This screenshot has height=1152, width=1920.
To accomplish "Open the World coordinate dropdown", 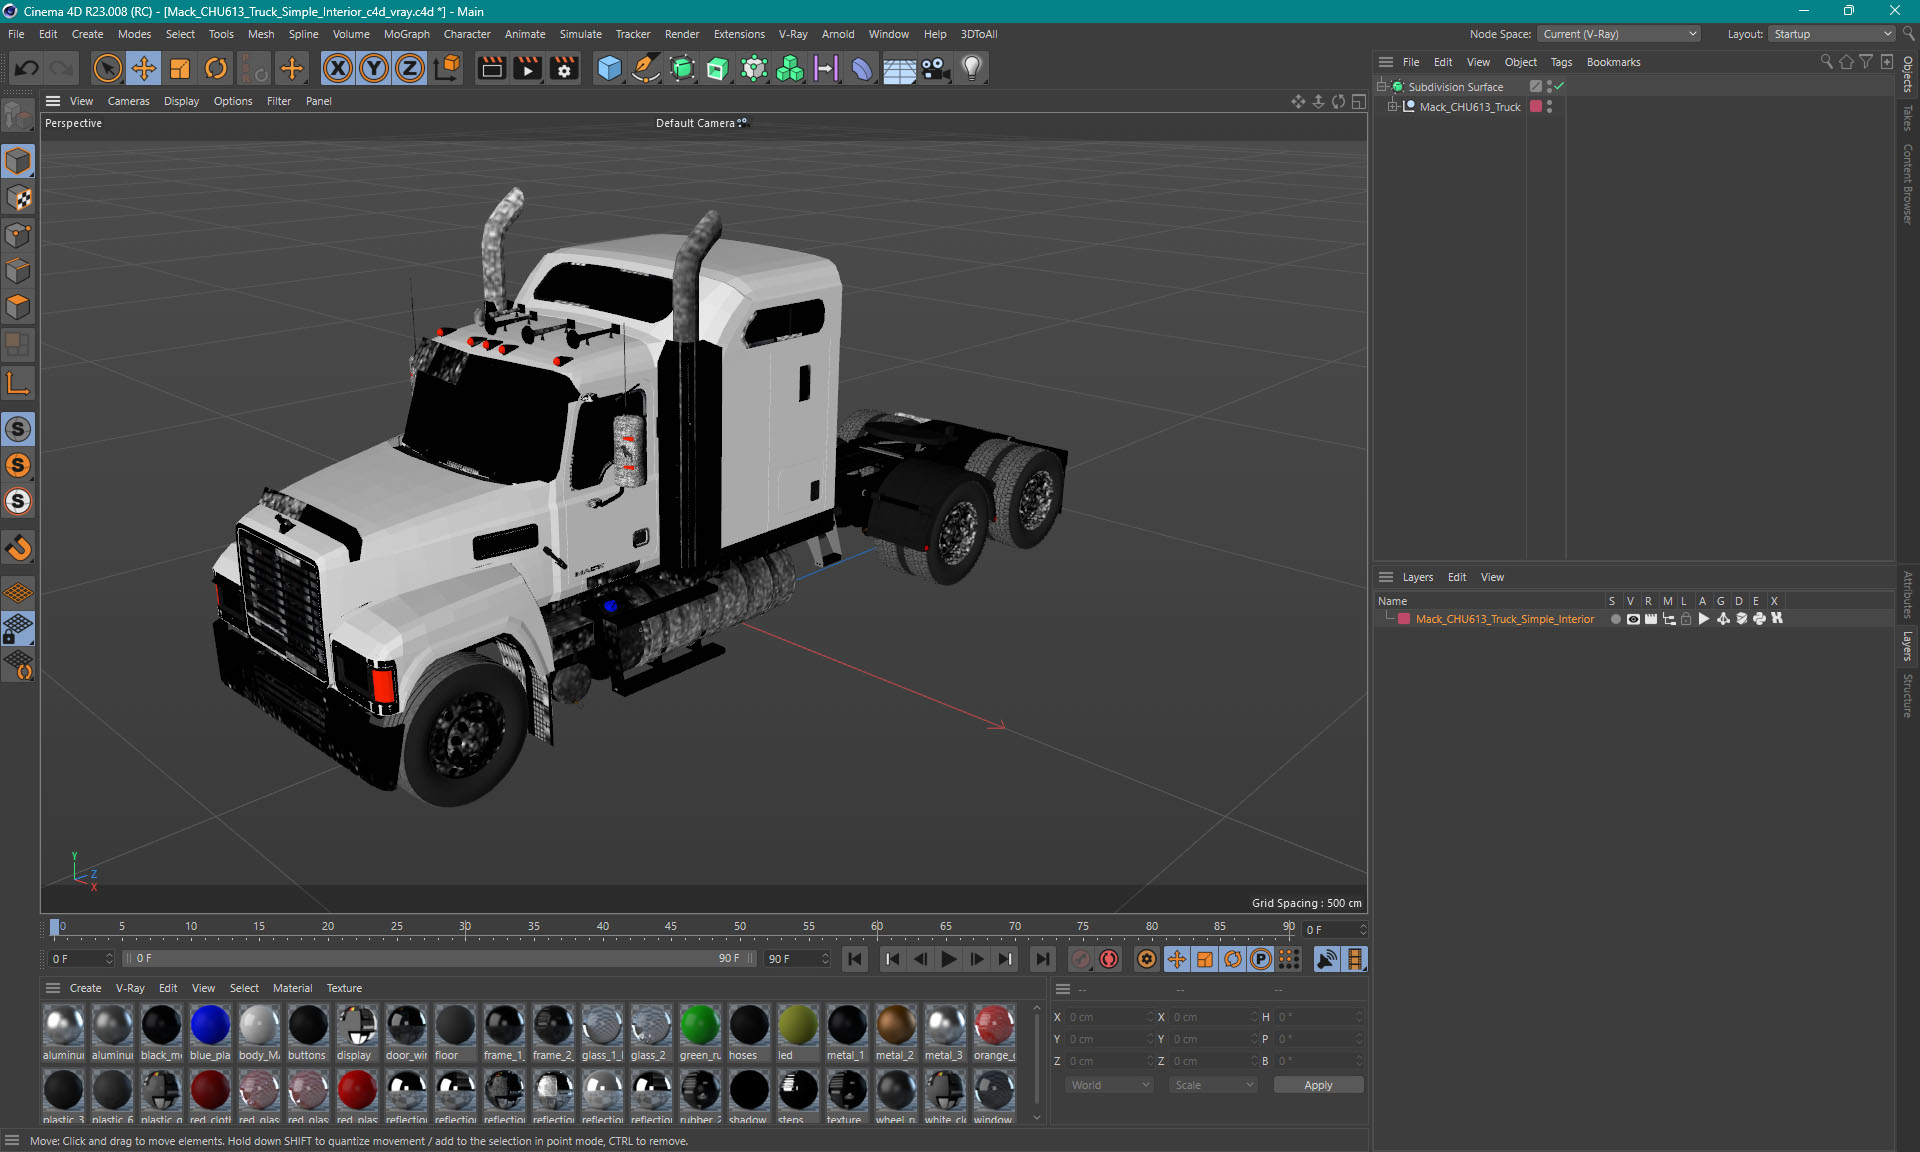I will pyautogui.click(x=1109, y=1085).
